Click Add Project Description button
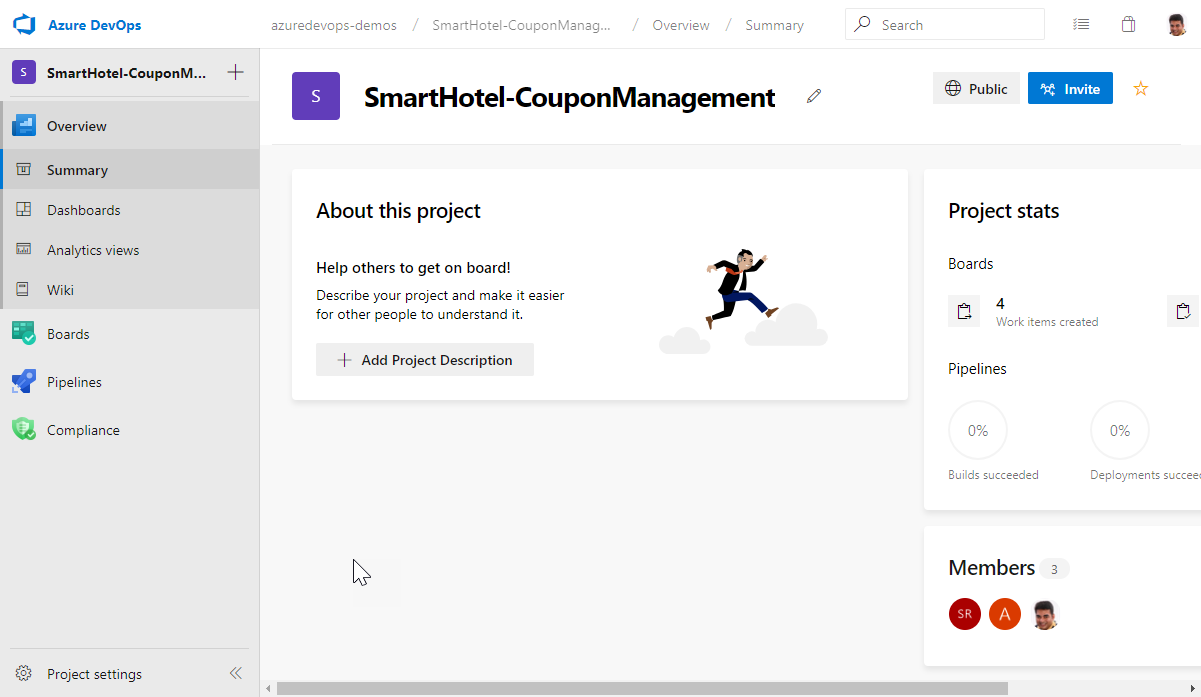The height and width of the screenshot is (697, 1201). [x=425, y=360]
